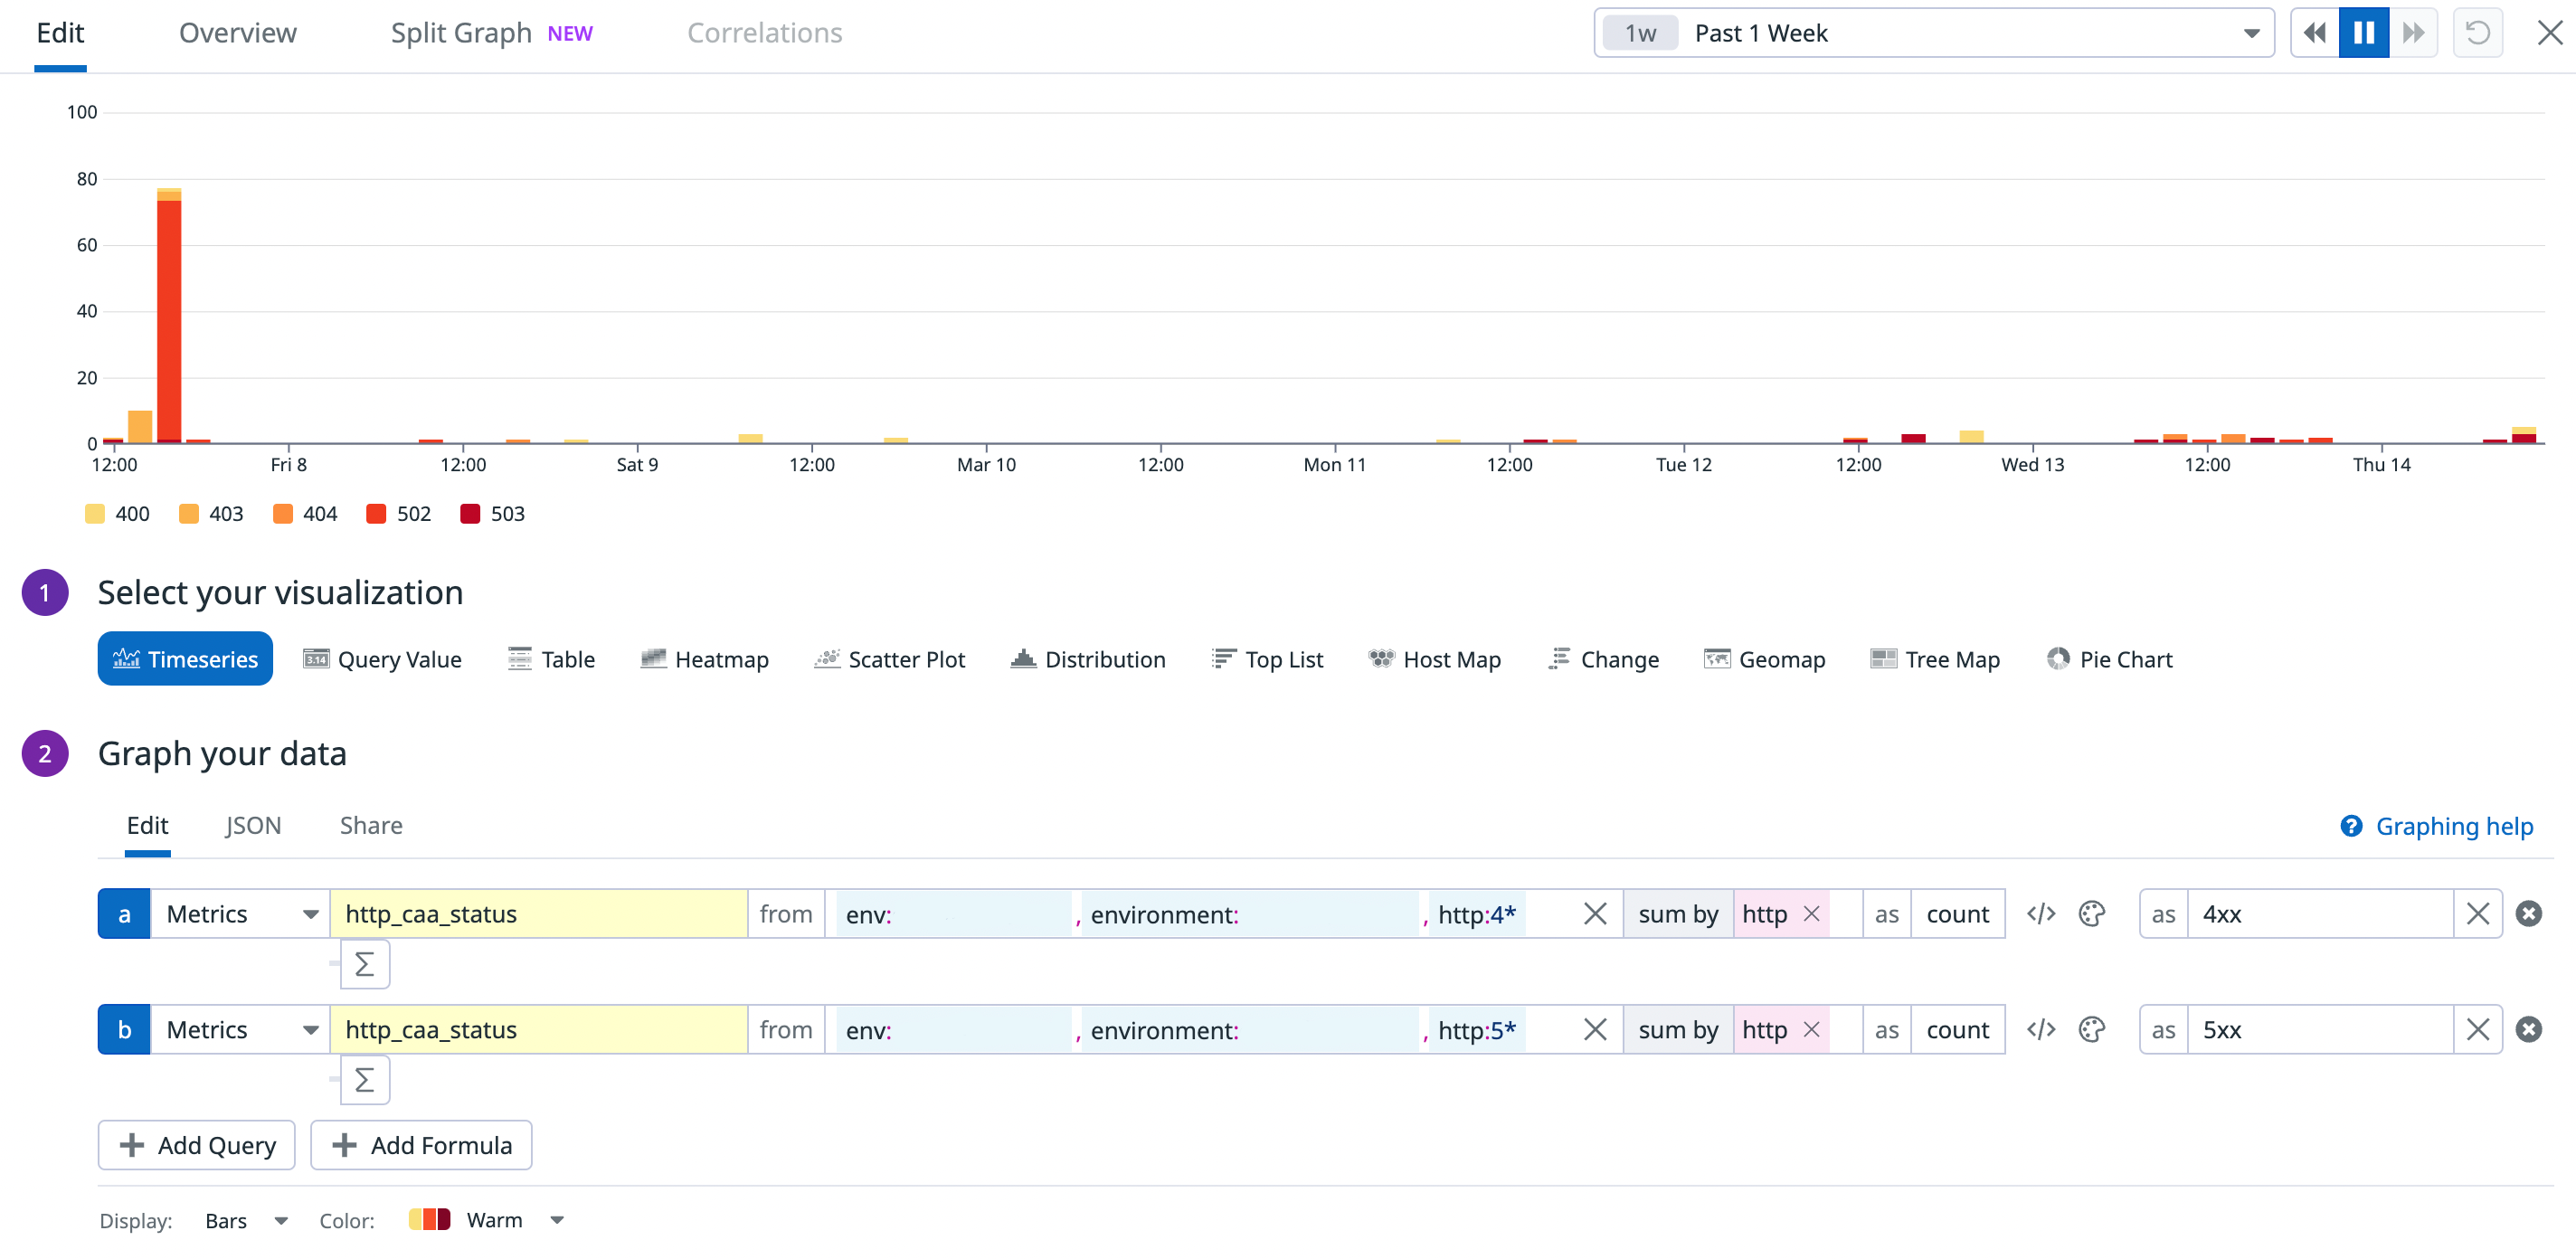Open the Past 1 Week time dropdown
The height and width of the screenshot is (1259, 2576).
coord(1932,33)
